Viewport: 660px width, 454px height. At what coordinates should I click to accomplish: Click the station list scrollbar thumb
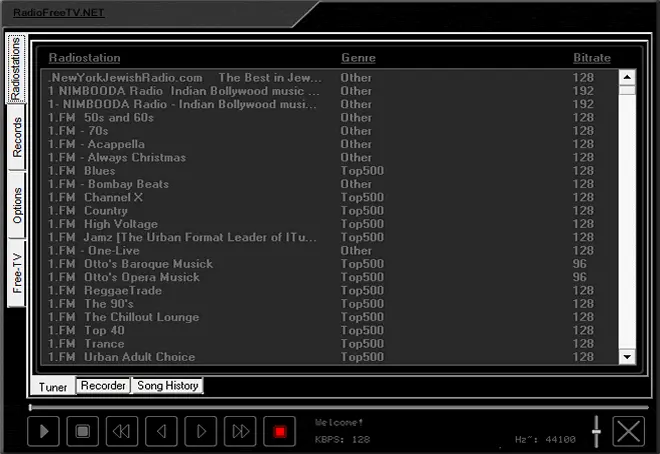(627, 90)
